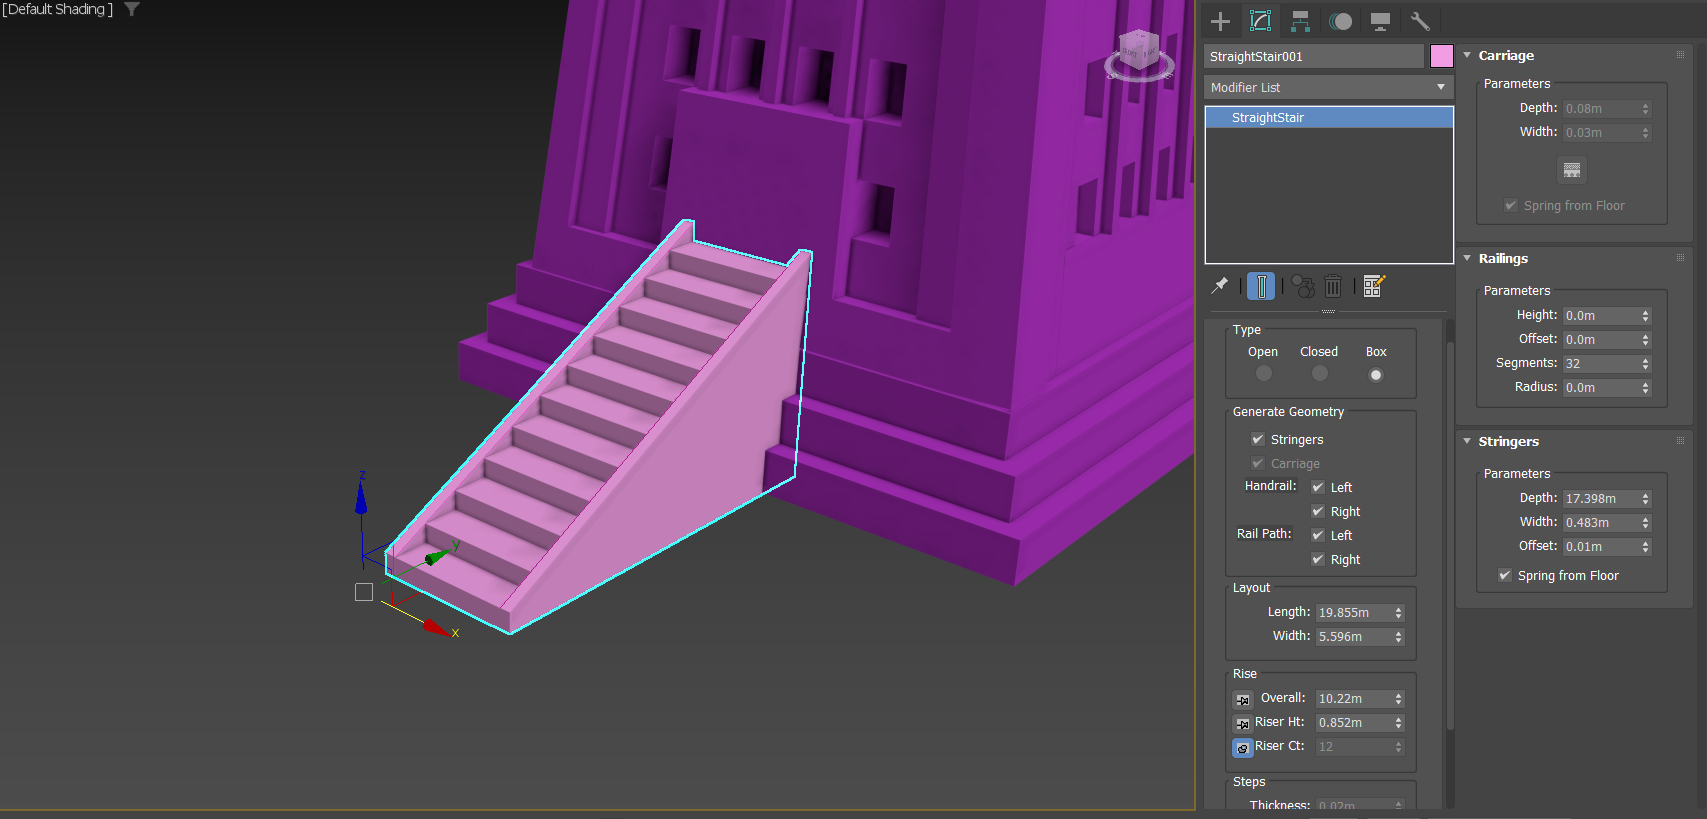The image size is (1707, 819).
Task: Toggle Handrail Left checkbox
Action: coord(1318,487)
